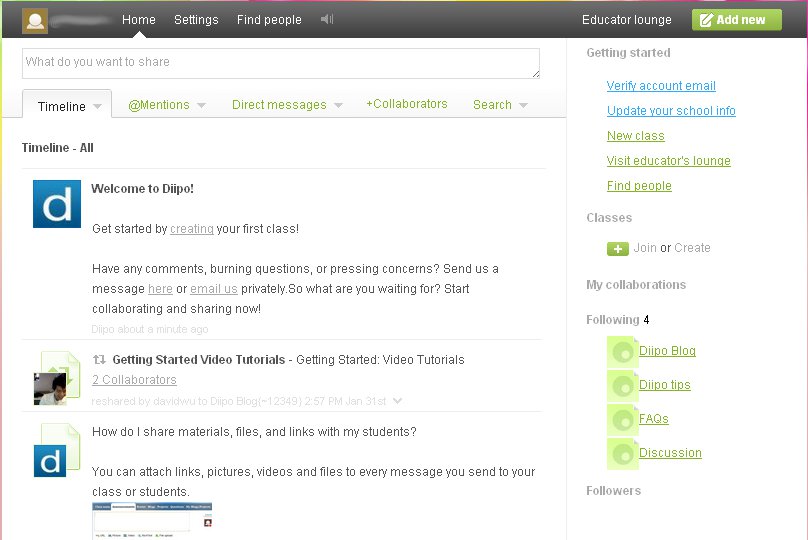Viewport: 808px width, 540px height.
Task: Open Update your school info link
Action: pos(671,111)
